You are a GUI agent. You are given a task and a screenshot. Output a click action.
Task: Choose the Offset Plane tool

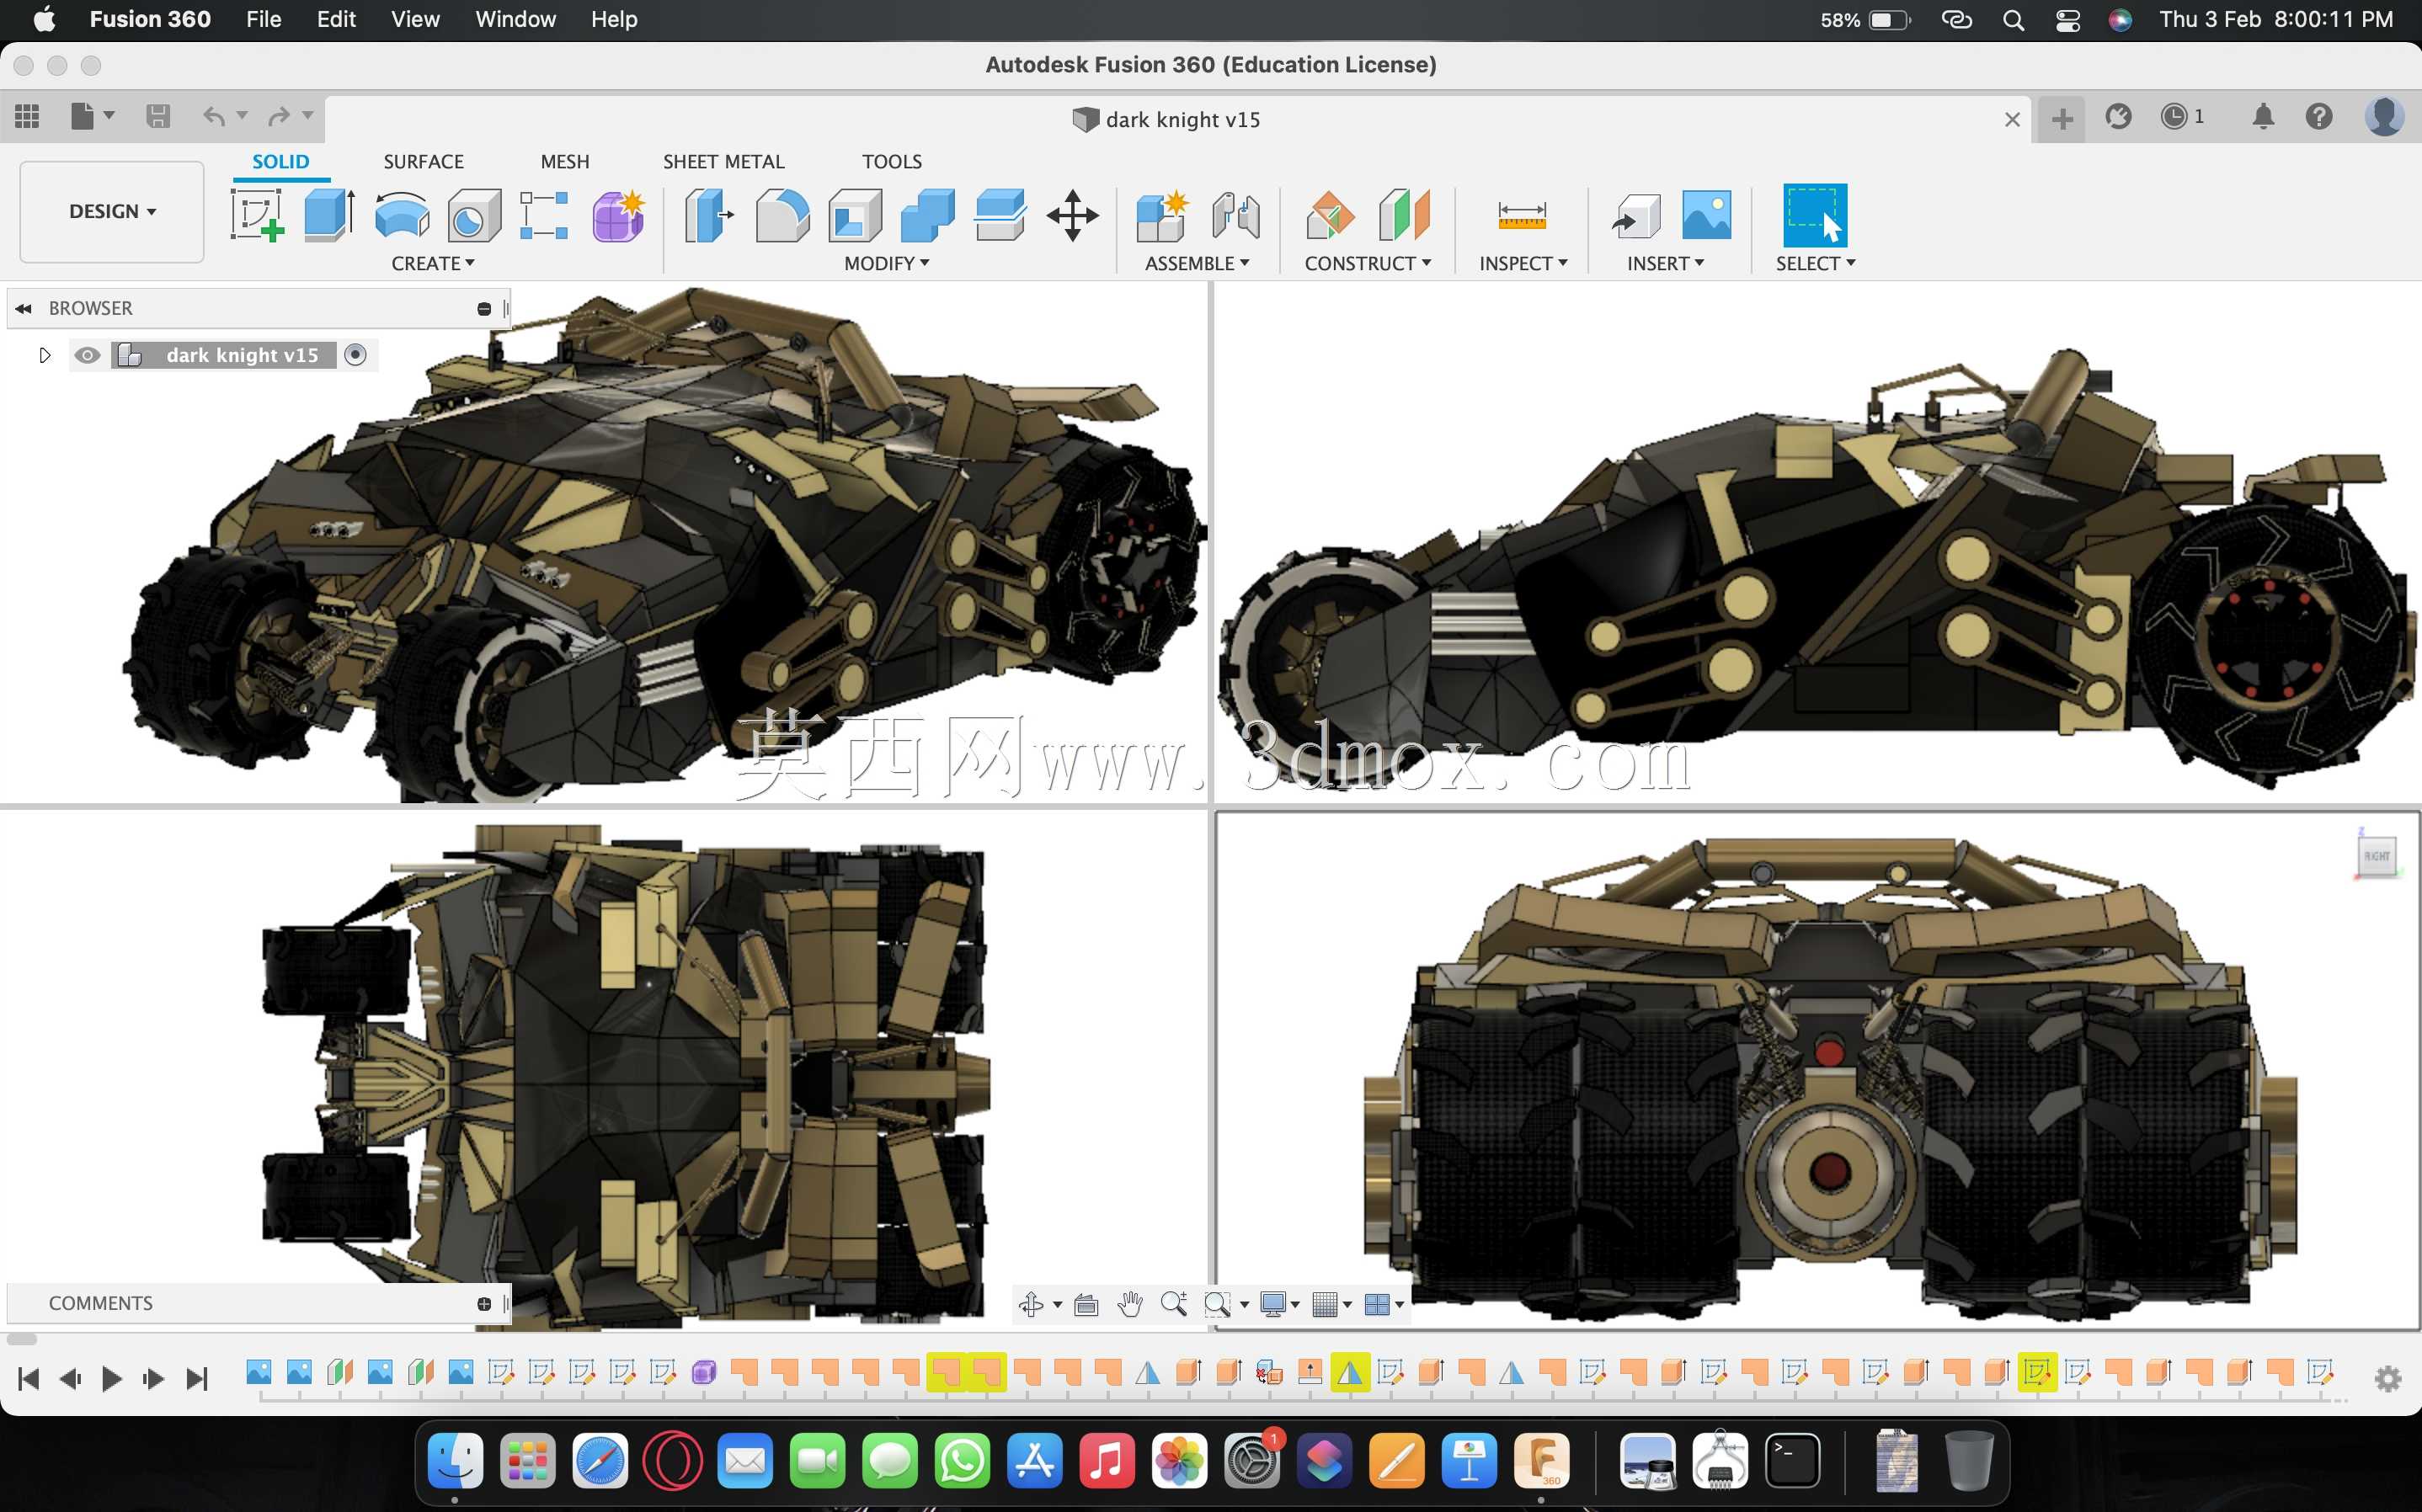1330,215
